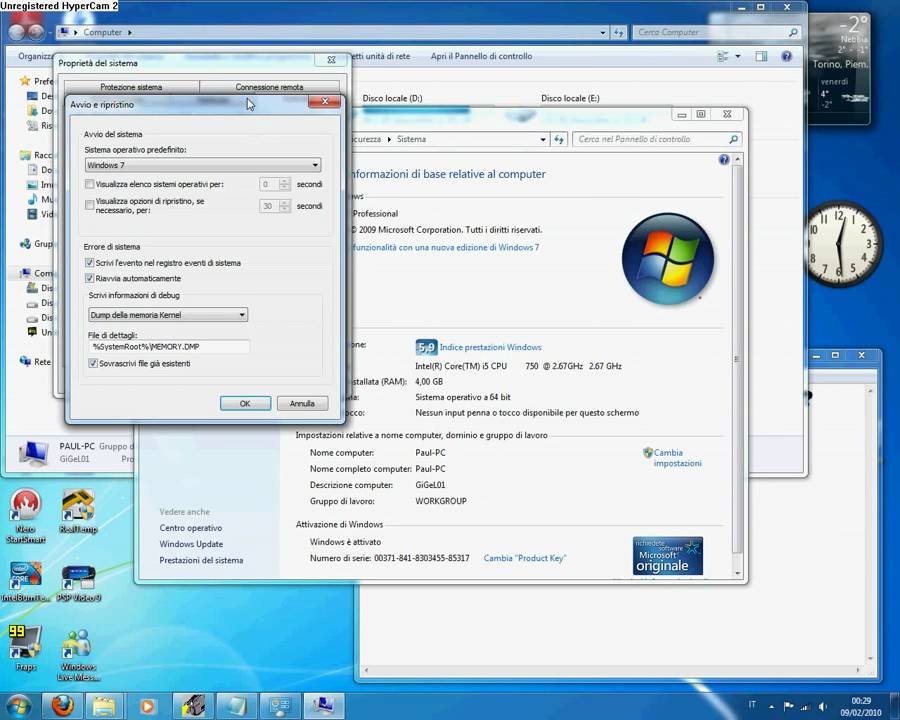Uncheck Riavvia automaticamente
This screenshot has width=900, height=720.
89,278
